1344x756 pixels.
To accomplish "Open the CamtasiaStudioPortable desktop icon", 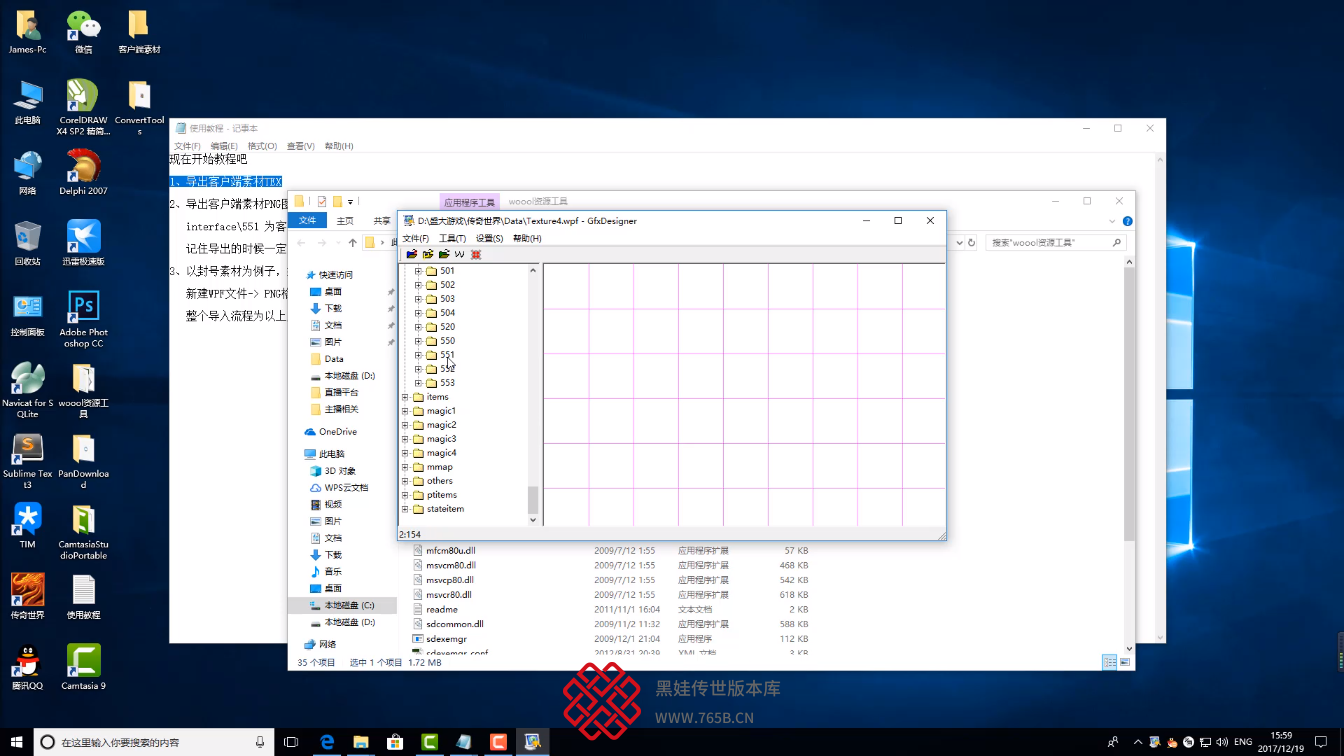I will [83, 532].
